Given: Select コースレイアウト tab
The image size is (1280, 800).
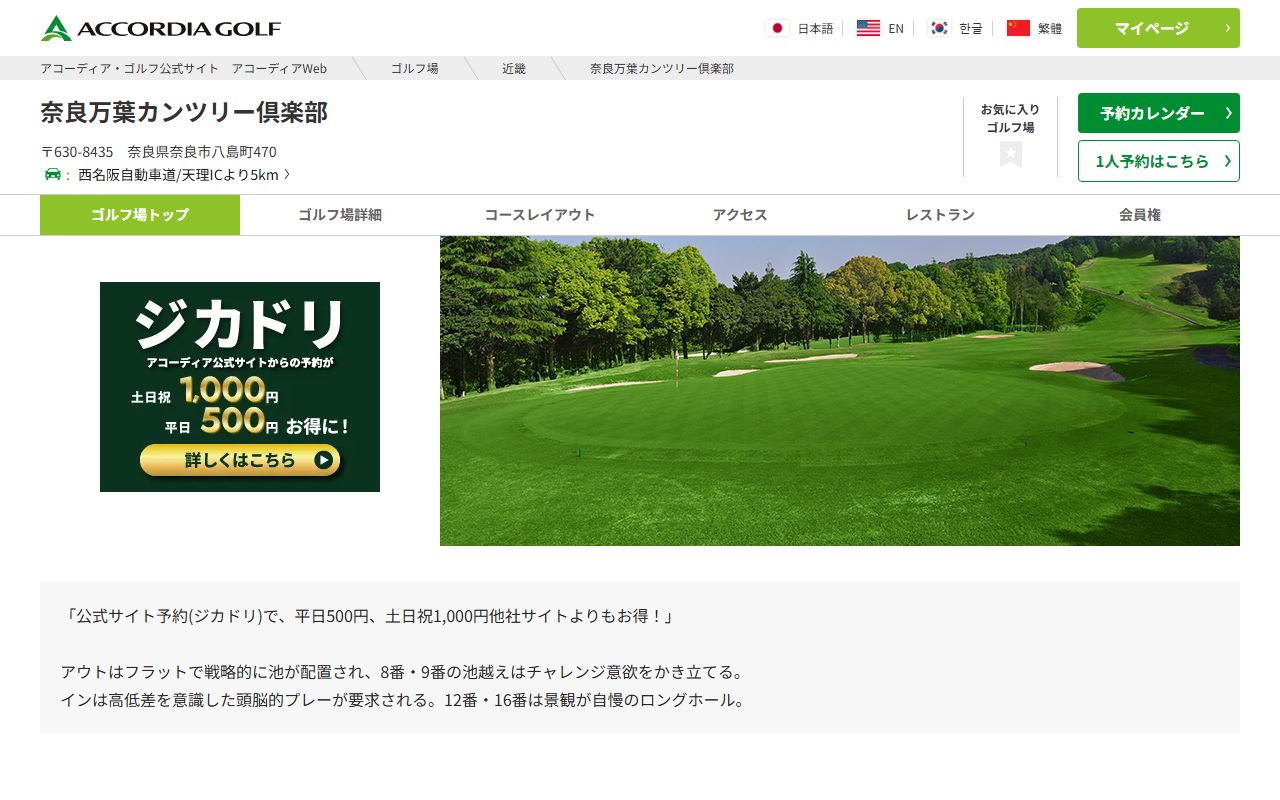Looking at the screenshot, I should click(540, 215).
